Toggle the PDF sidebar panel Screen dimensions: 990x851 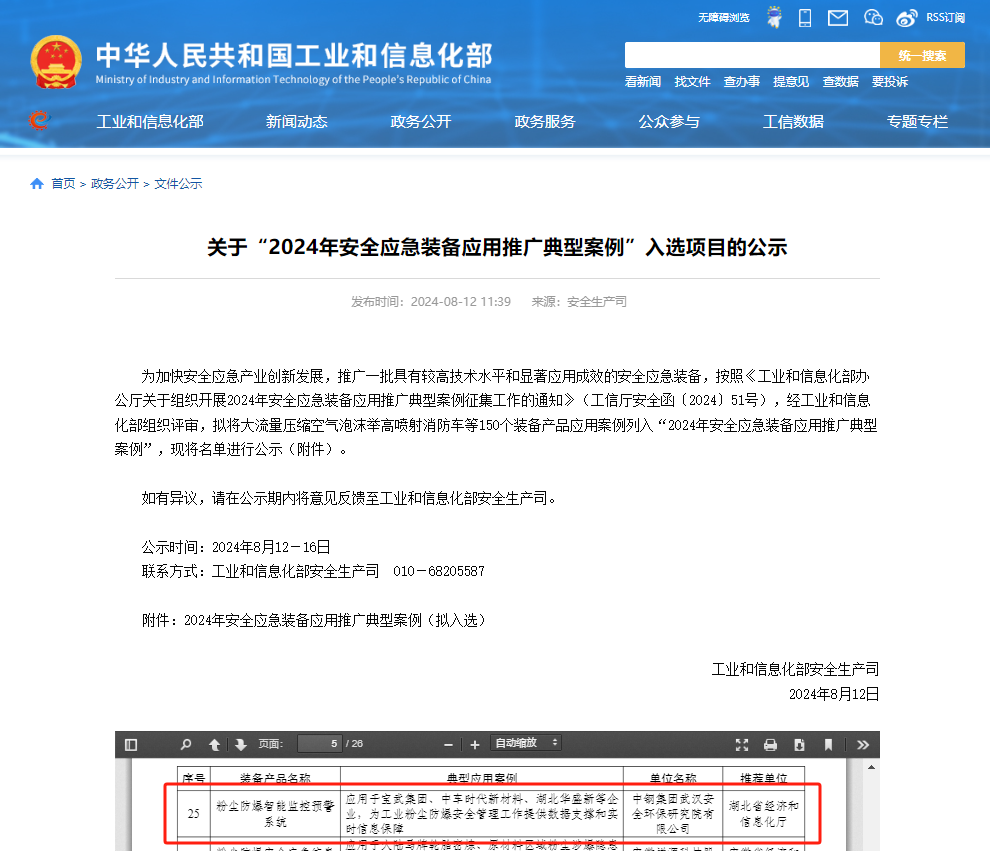pos(131,745)
